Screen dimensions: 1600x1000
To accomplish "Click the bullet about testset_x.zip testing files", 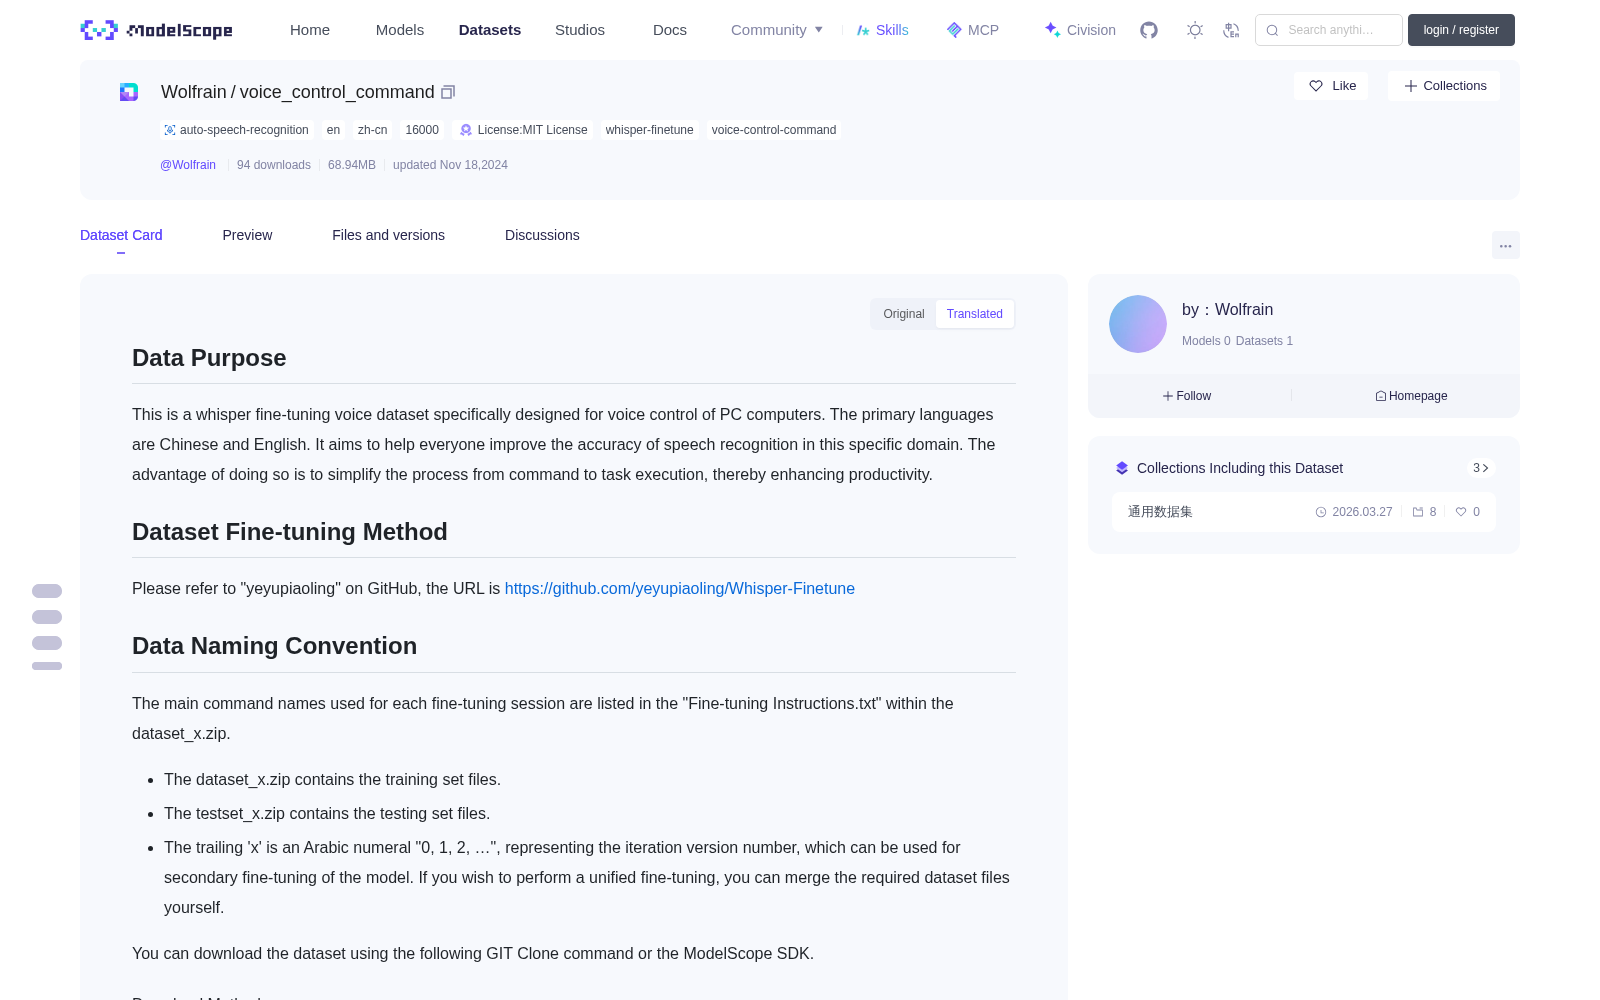I will [327, 814].
